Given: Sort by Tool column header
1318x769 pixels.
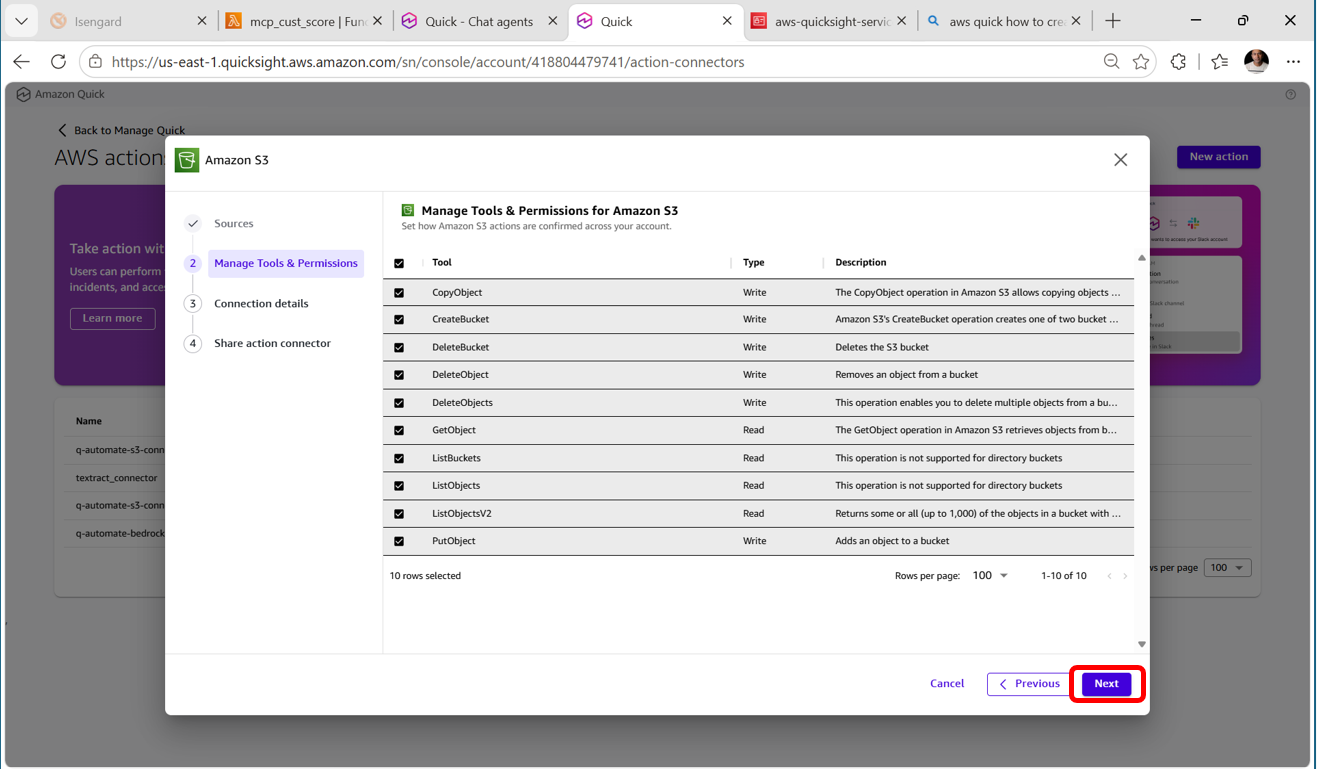Looking at the screenshot, I should pos(442,263).
